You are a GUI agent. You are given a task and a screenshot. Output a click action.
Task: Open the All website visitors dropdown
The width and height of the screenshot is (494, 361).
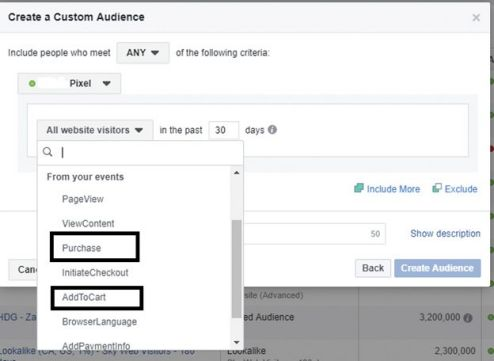click(x=95, y=130)
